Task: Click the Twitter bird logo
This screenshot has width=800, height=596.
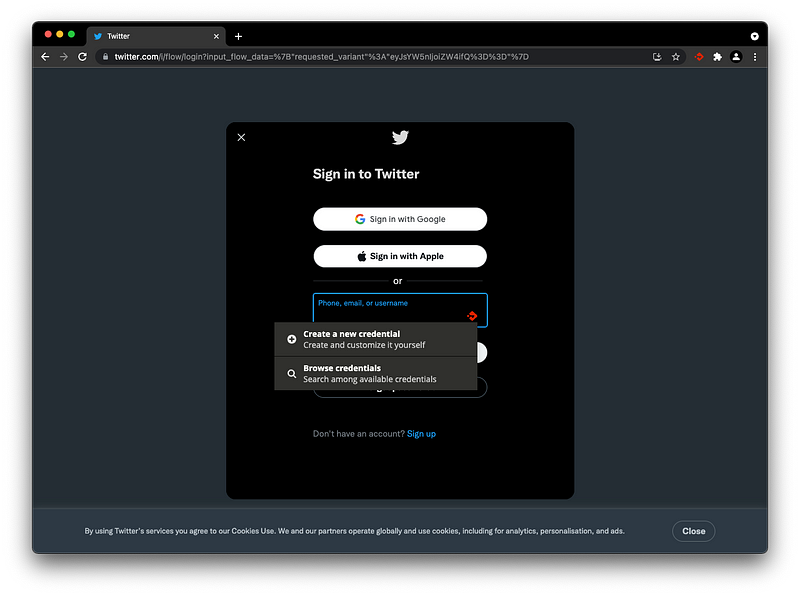Action: pyautogui.click(x=400, y=137)
